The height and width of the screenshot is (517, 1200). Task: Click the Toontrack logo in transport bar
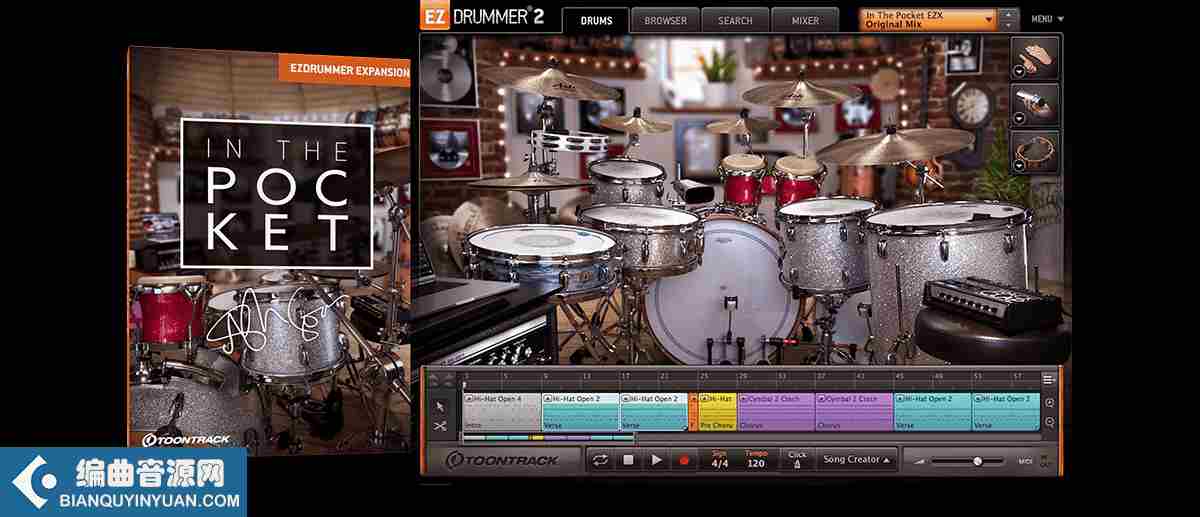coord(503,460)
